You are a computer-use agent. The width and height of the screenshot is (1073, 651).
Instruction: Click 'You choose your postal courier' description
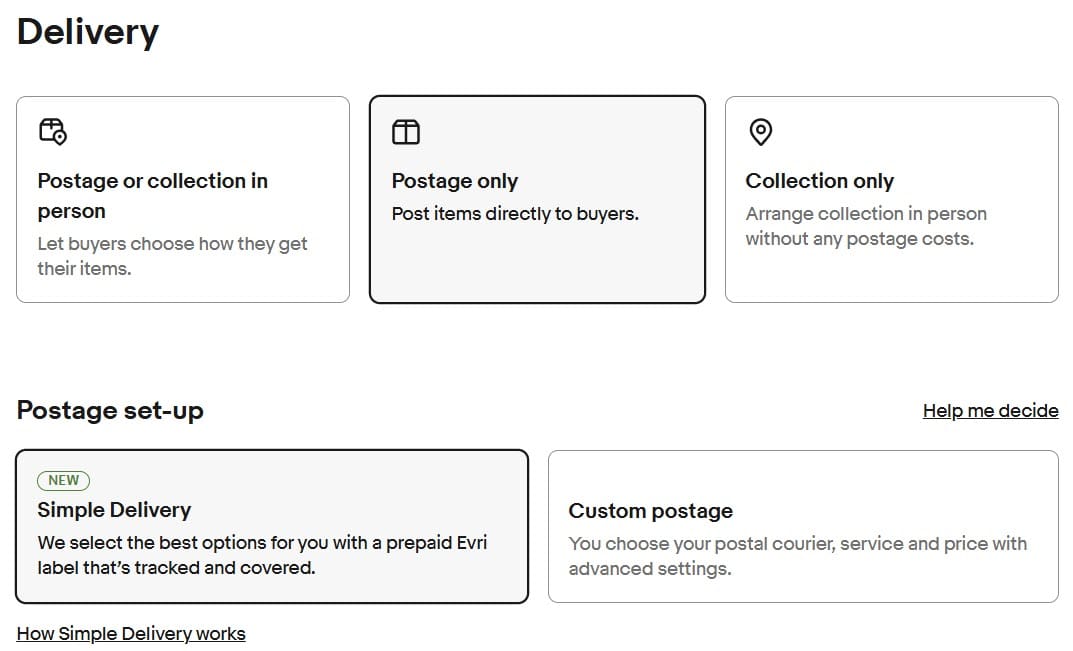click(798, 556)
